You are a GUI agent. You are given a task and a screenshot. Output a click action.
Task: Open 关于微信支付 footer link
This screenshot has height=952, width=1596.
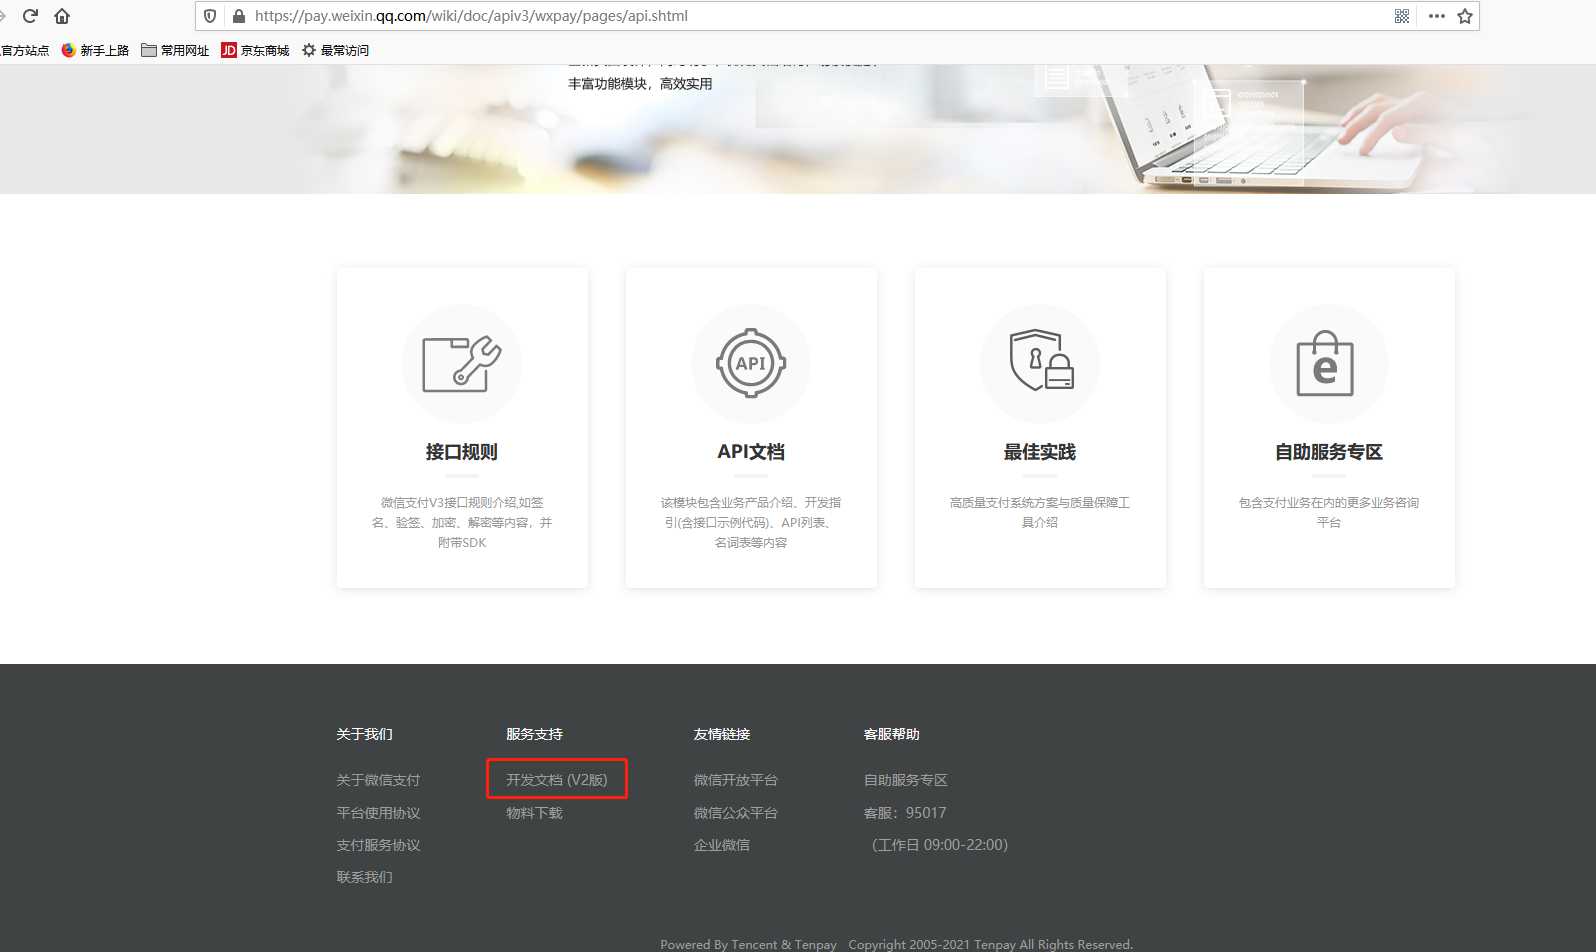click(378, 780)
